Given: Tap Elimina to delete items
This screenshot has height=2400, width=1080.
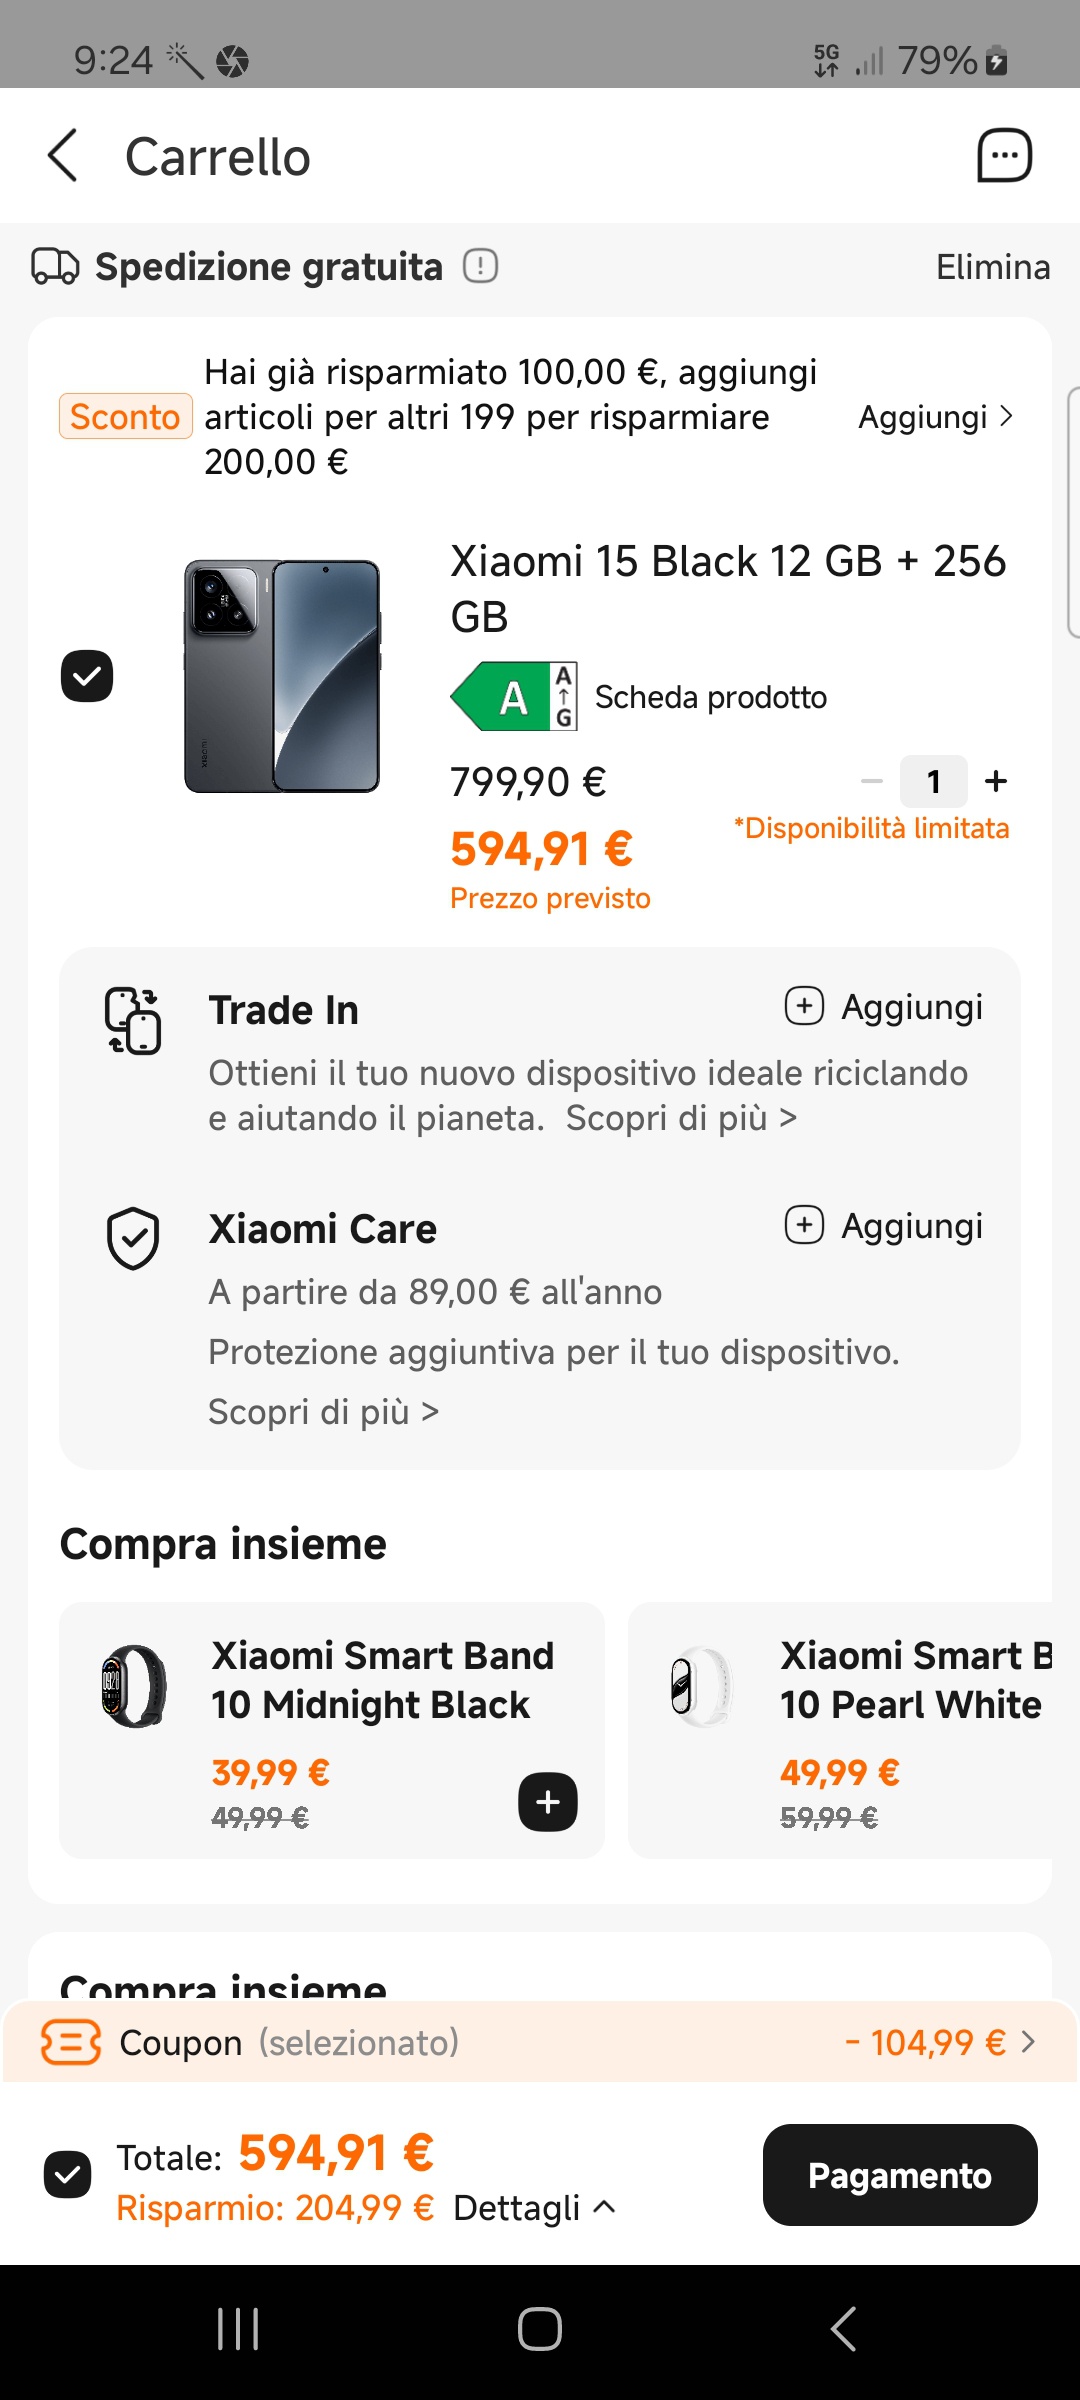Looking at the screenshot, I should click(992, 267).
